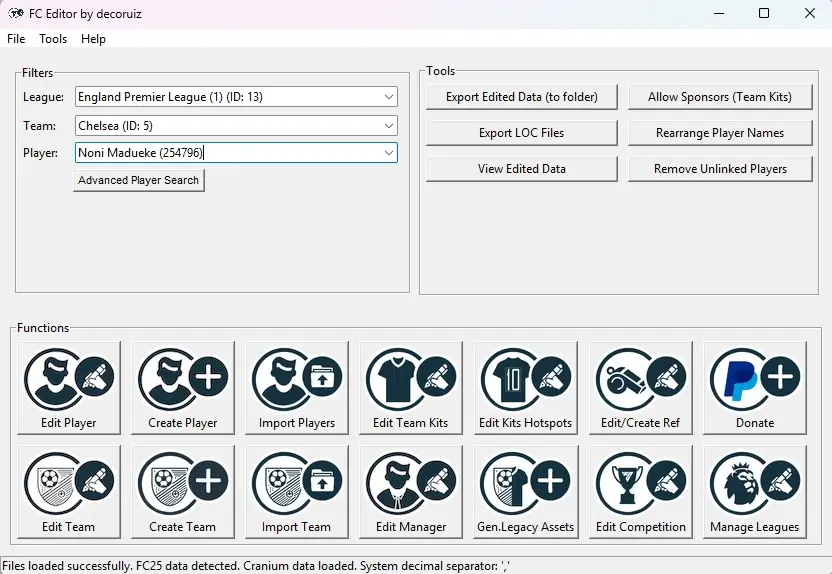
Task: Expand the Player dropdown showing Noni Madueke
Action: click(389, 153)
